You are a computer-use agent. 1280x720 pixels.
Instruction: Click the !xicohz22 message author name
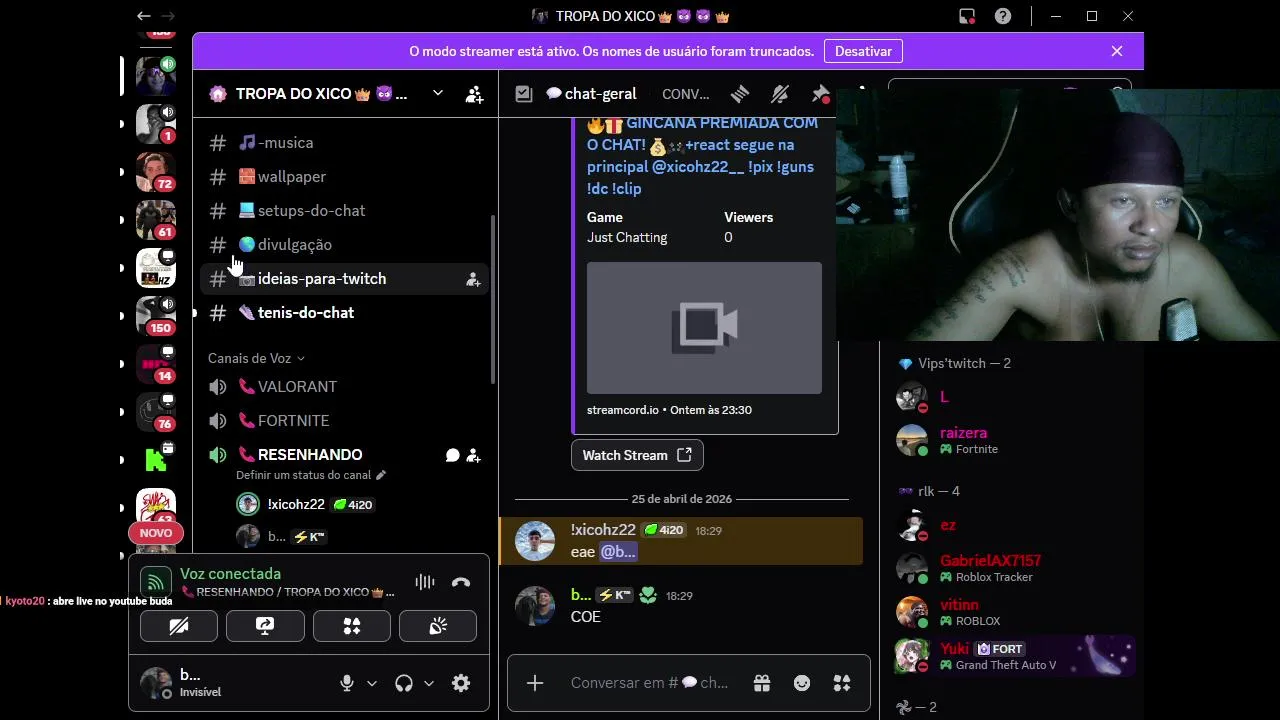point(603,530)
